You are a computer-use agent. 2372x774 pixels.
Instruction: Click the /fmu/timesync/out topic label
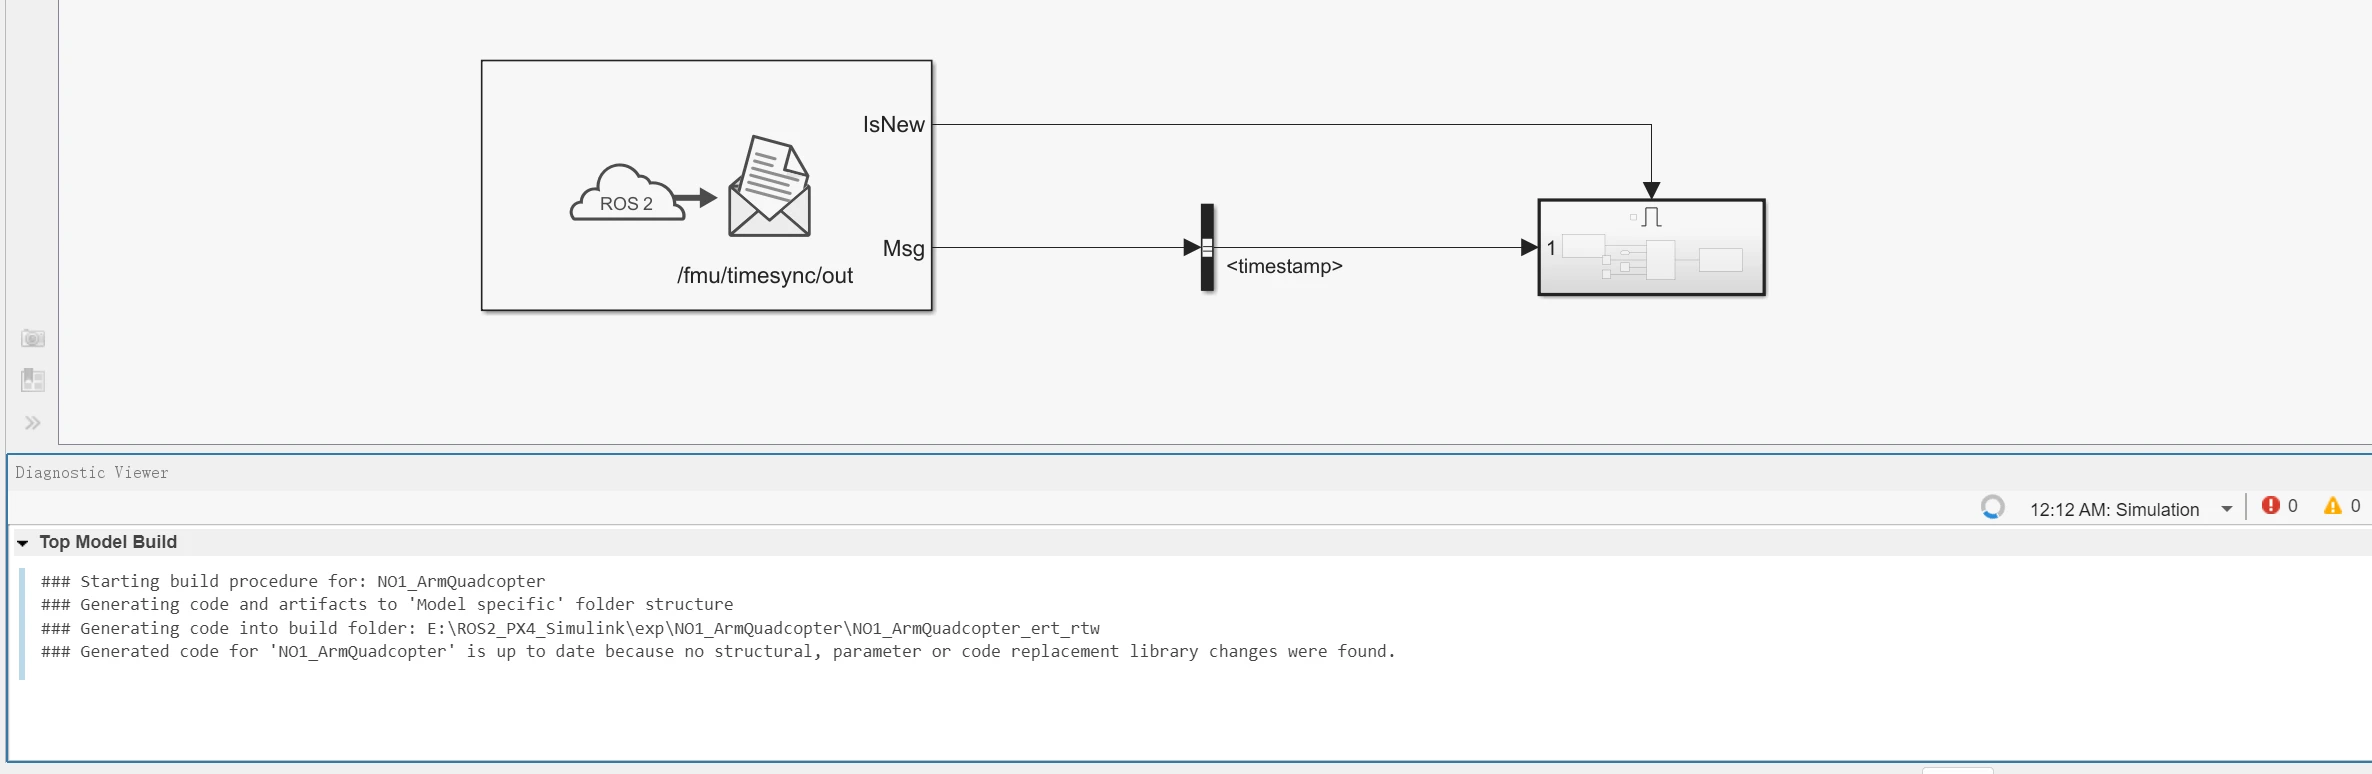[x=765, y=276]
